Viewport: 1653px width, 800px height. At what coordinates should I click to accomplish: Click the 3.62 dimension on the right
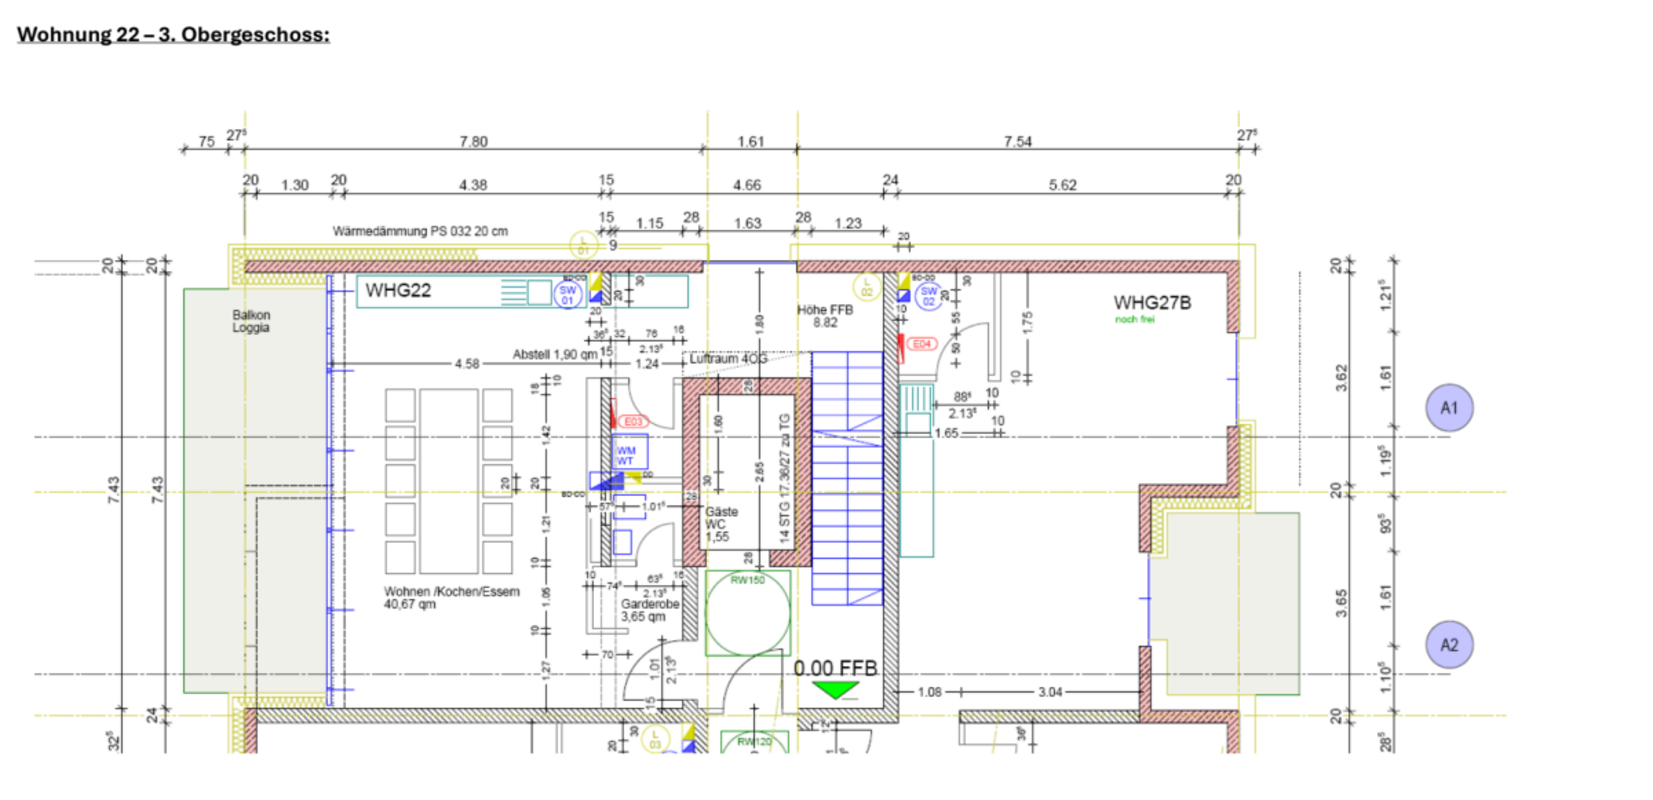[1342, 377]
